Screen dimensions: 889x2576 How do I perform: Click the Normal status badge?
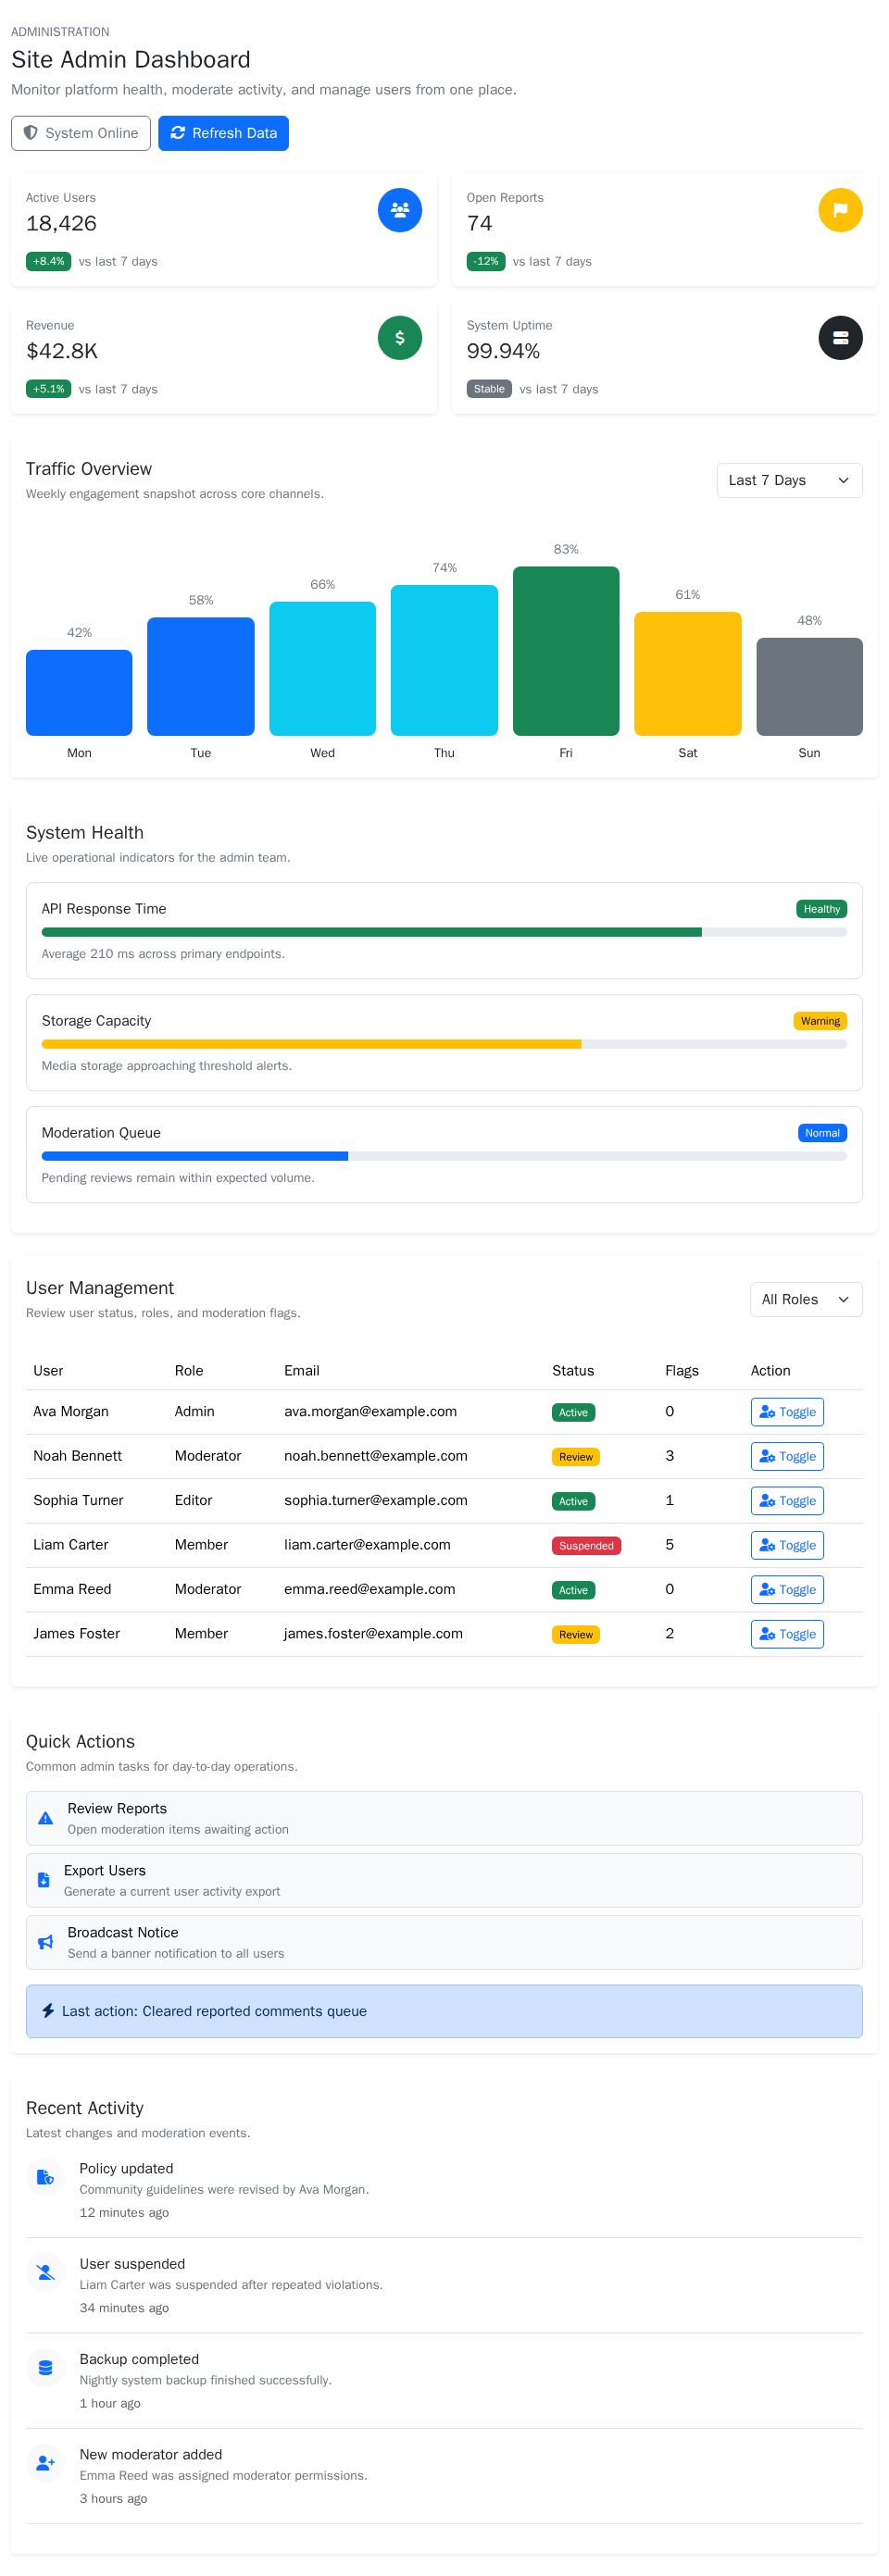[822, 1133]
